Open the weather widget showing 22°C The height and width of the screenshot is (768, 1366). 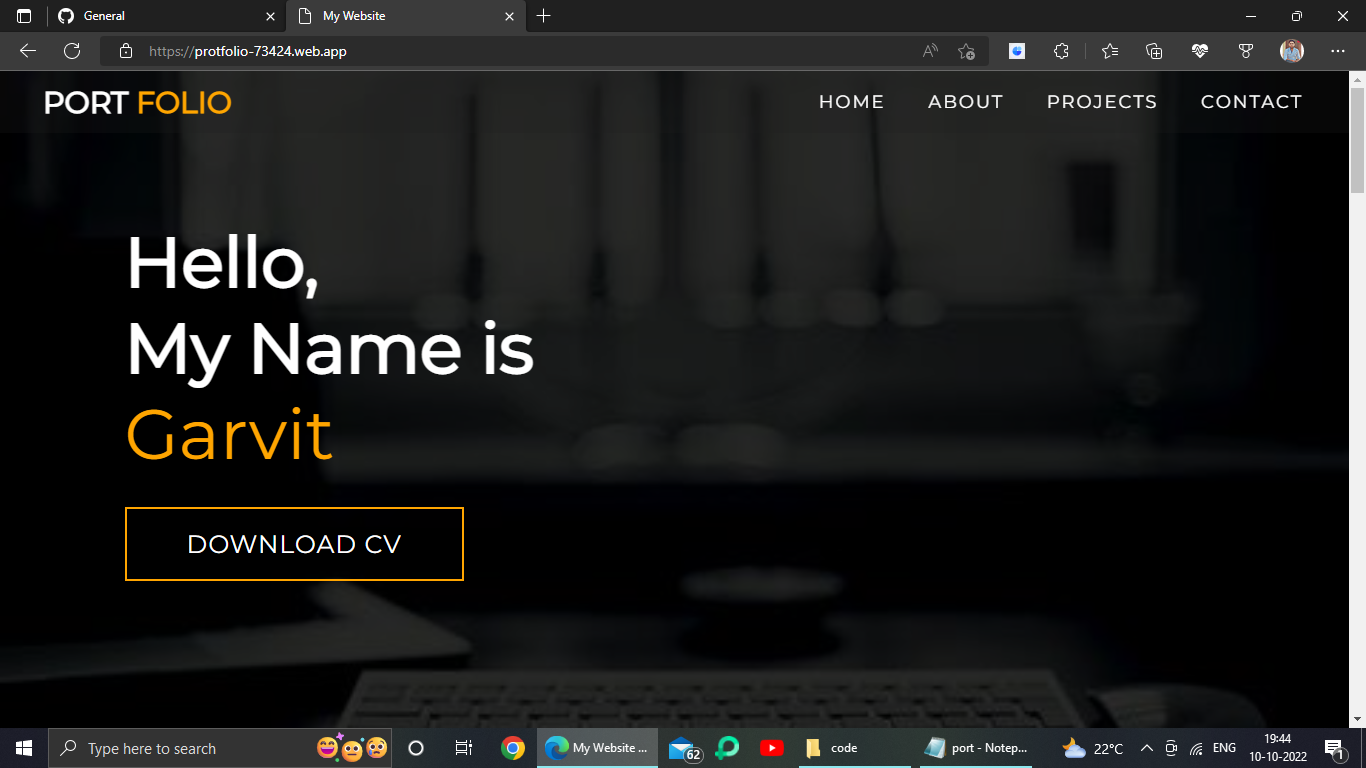[x=1092, y=748]
